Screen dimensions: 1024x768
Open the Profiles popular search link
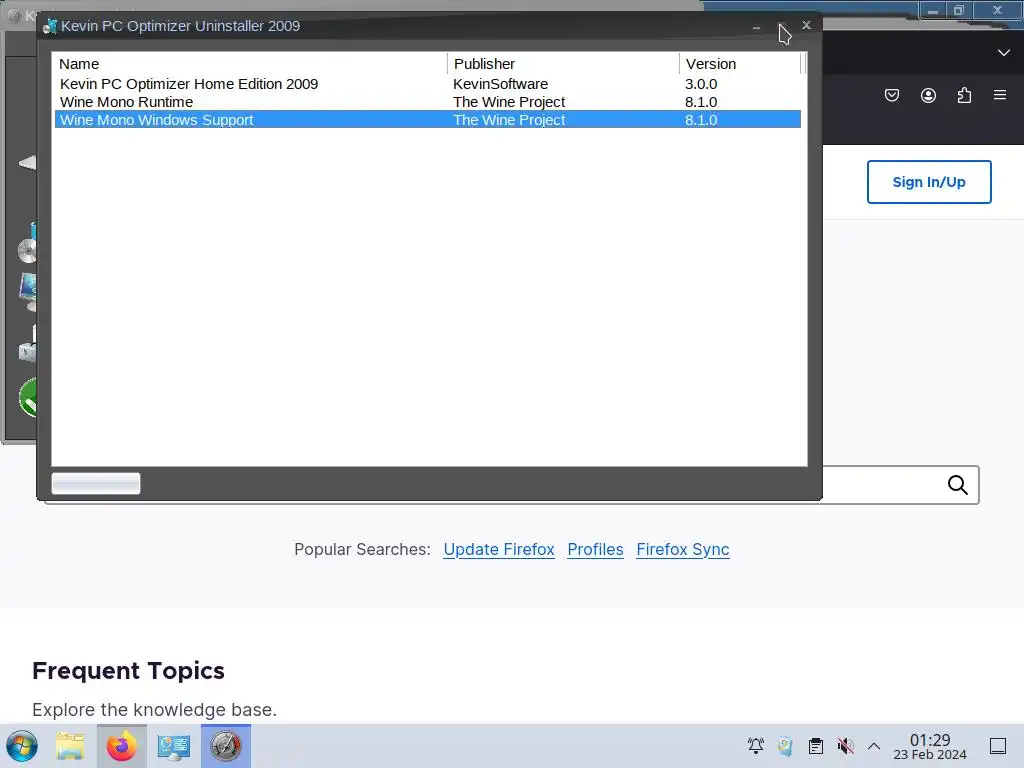pyautogui.click(x=595, y=550)
